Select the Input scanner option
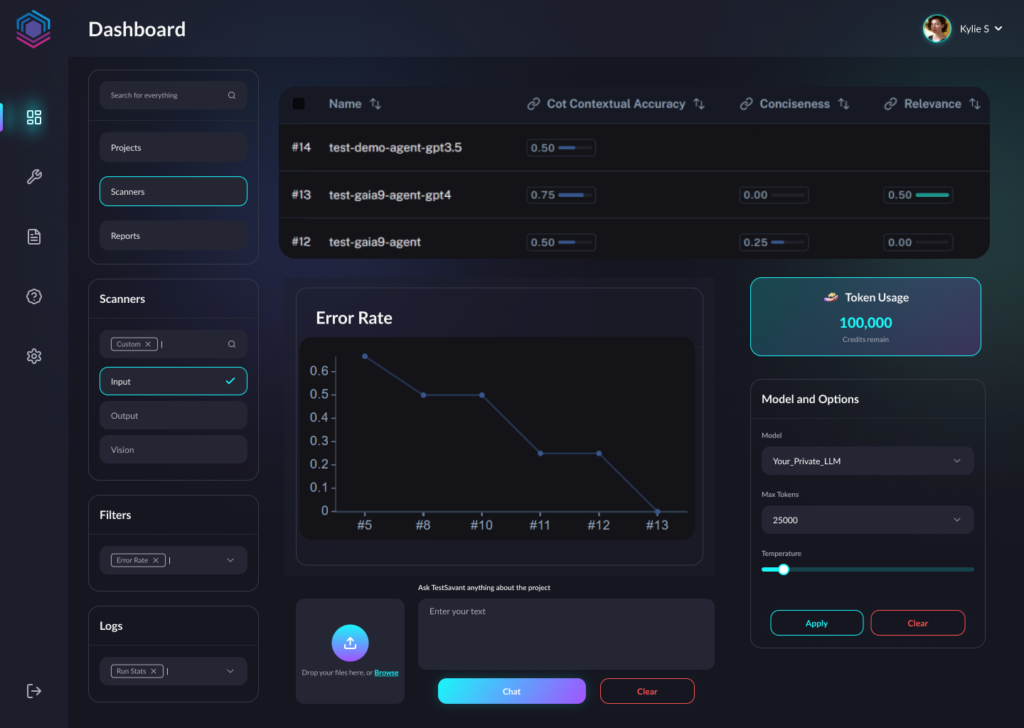Screen dimensions: 1024x728 tap(173, 381)
